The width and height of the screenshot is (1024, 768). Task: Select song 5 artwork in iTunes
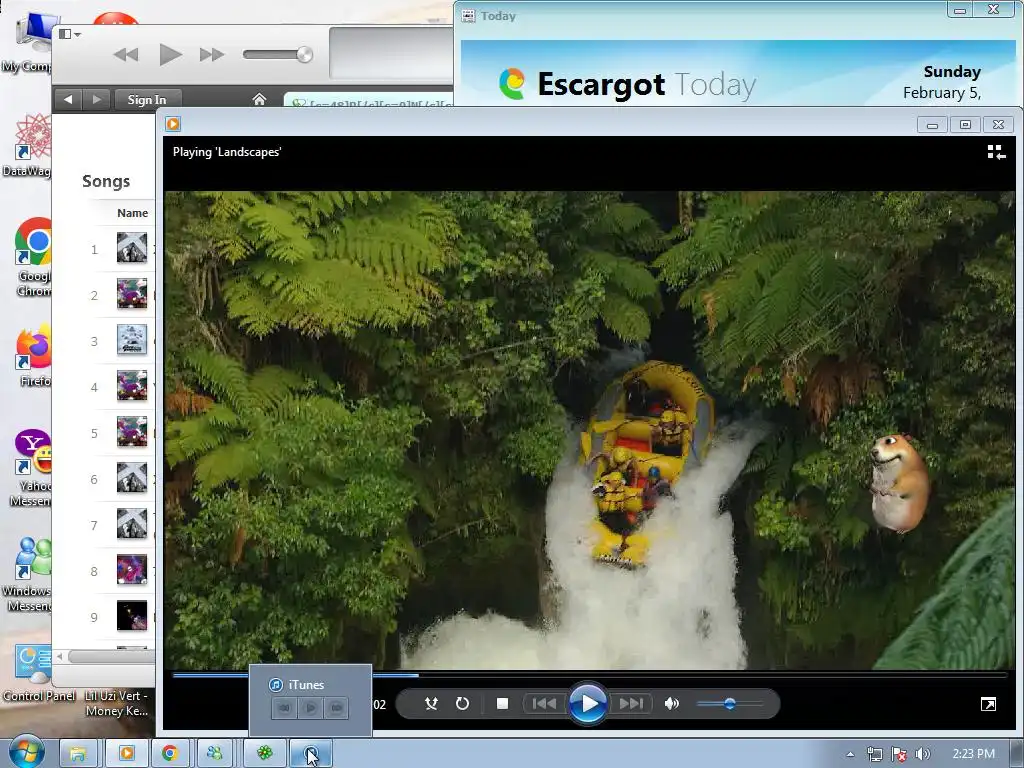coord(132,432)
